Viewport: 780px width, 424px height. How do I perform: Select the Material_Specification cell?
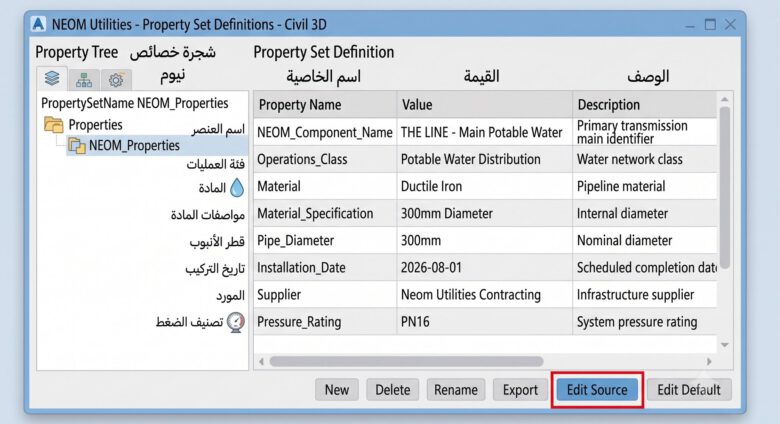(x=325, y=213)
